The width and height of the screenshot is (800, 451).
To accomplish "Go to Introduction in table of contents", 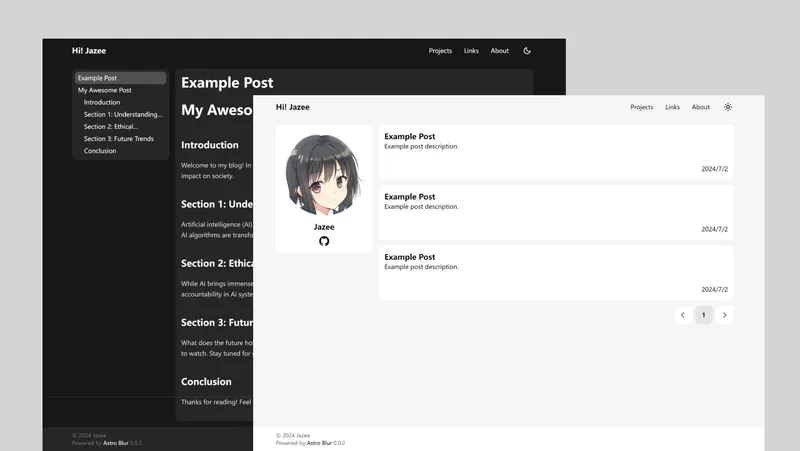I will [x=102, y=102].
